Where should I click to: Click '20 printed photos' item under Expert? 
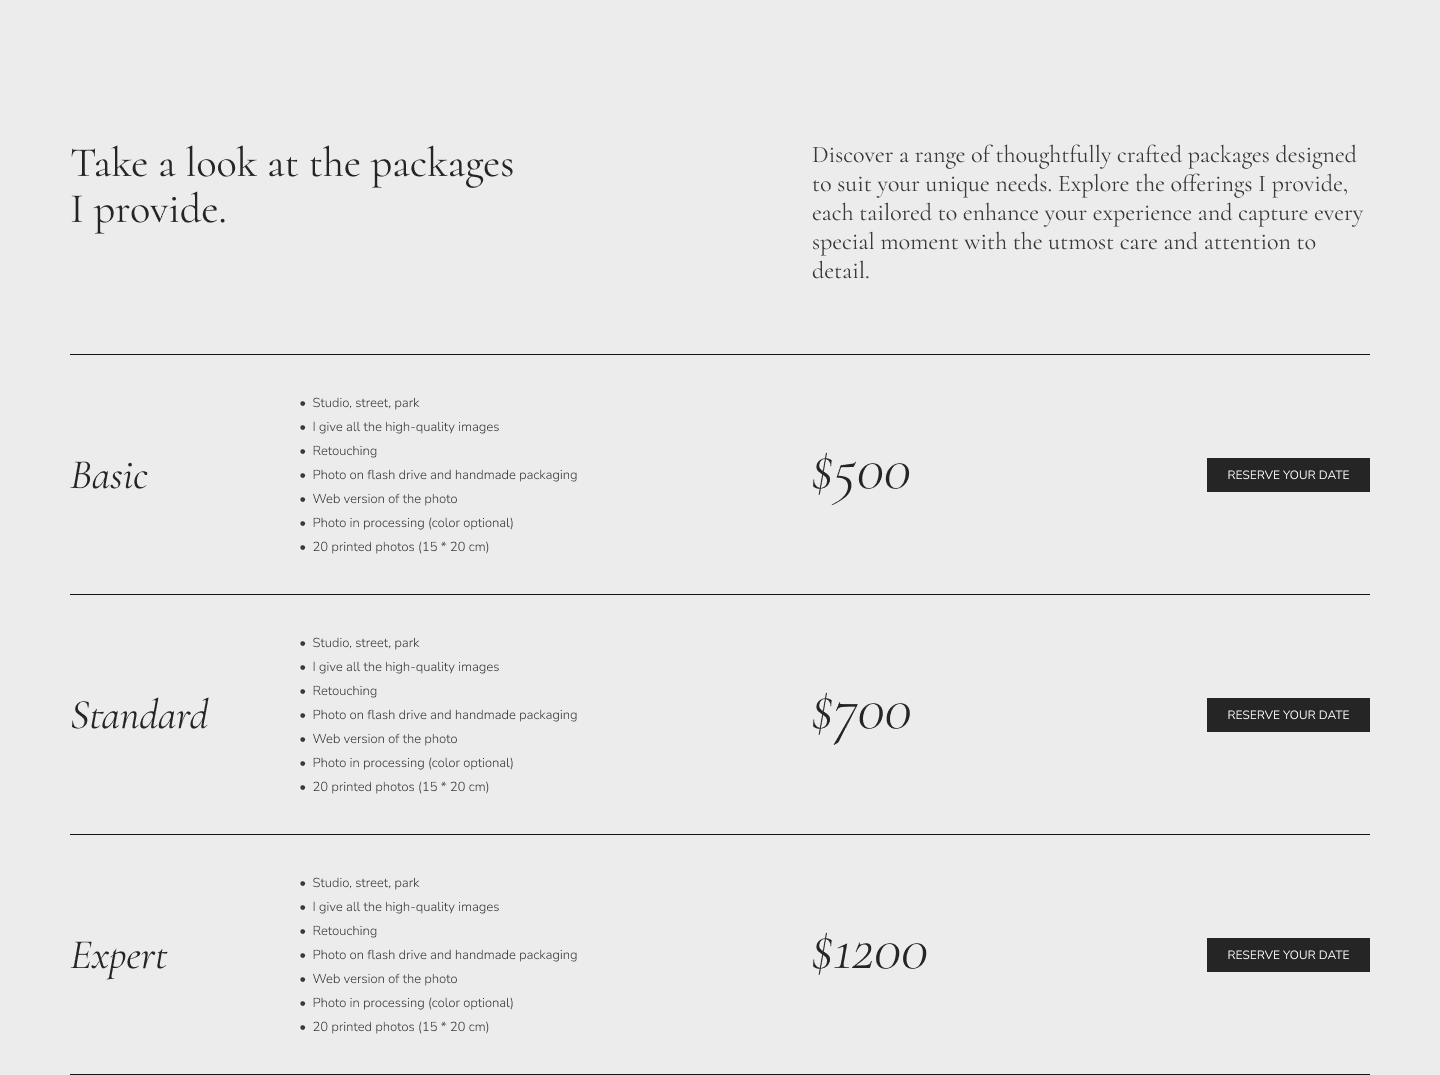point(400,1027)
